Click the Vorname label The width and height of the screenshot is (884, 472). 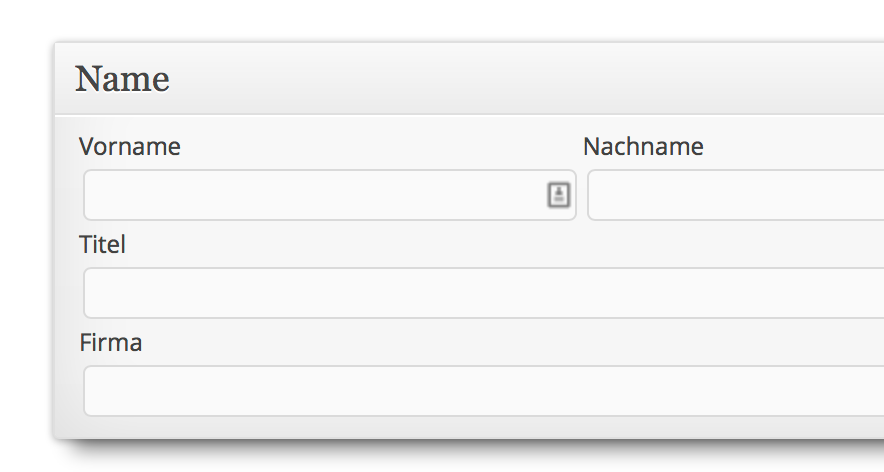point(130,147)
